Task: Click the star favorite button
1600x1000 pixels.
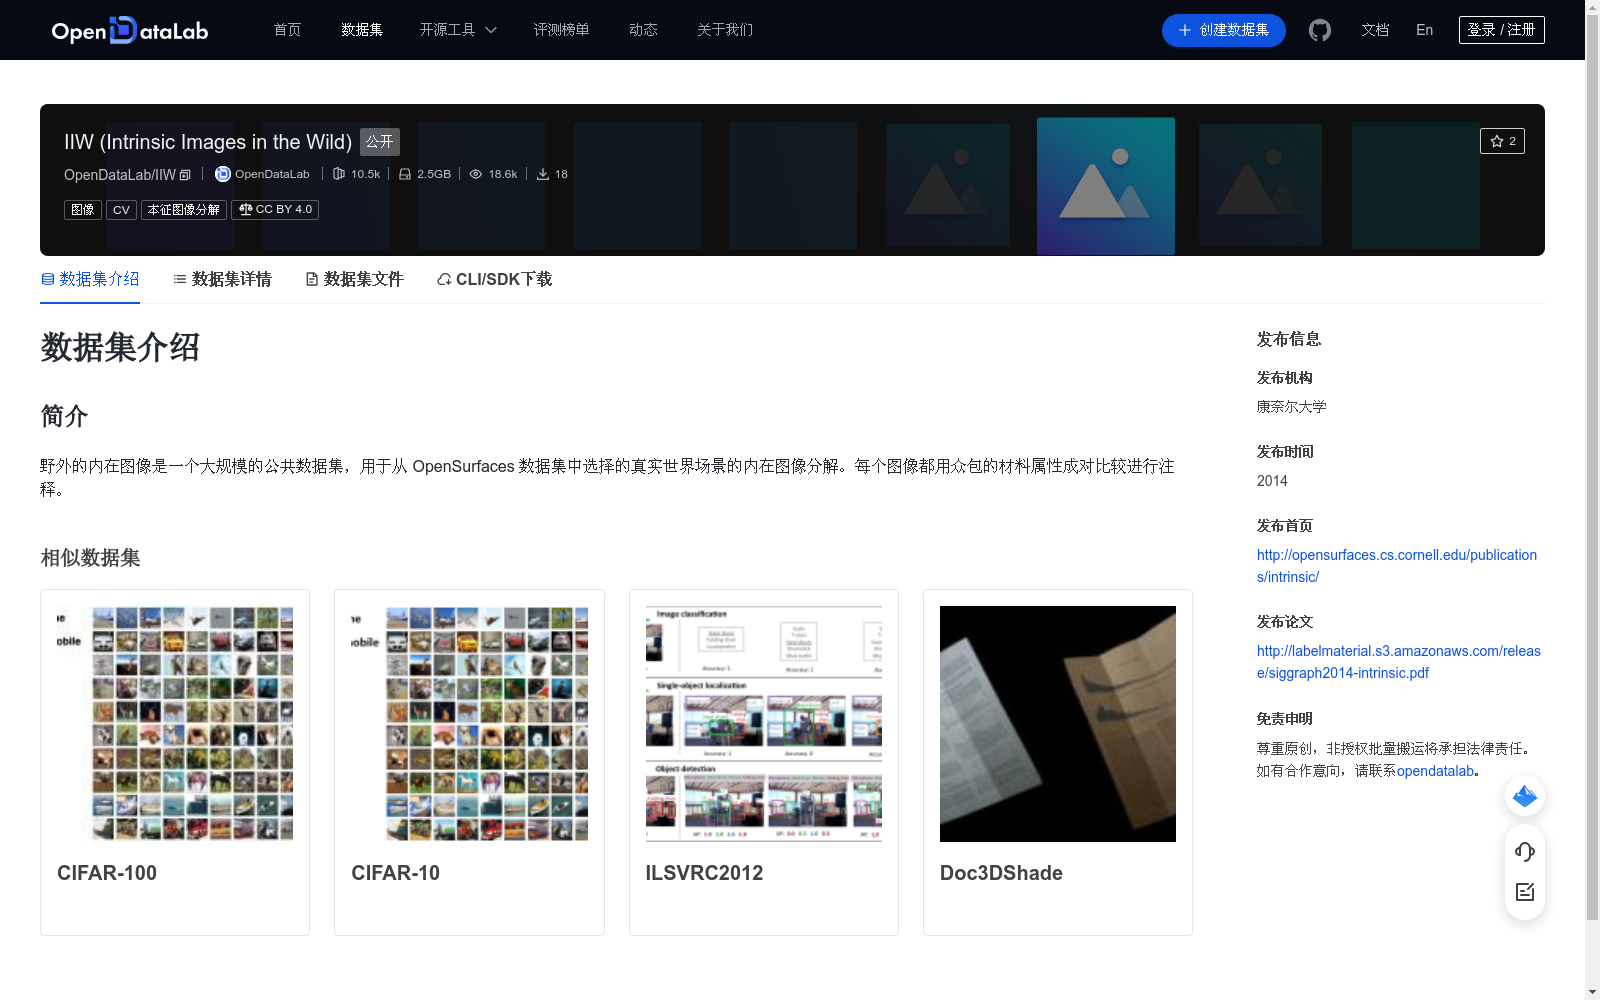Action: pyautogui.click(x=1502, y=141)
